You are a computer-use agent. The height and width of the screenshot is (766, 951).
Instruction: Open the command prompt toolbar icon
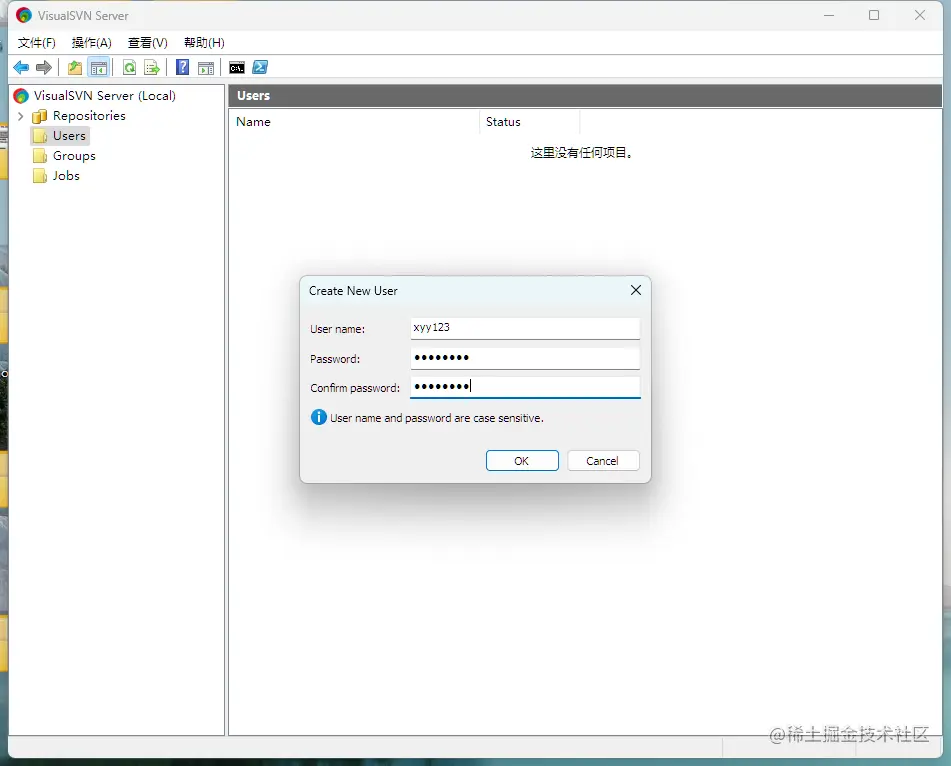coord(237,67)
